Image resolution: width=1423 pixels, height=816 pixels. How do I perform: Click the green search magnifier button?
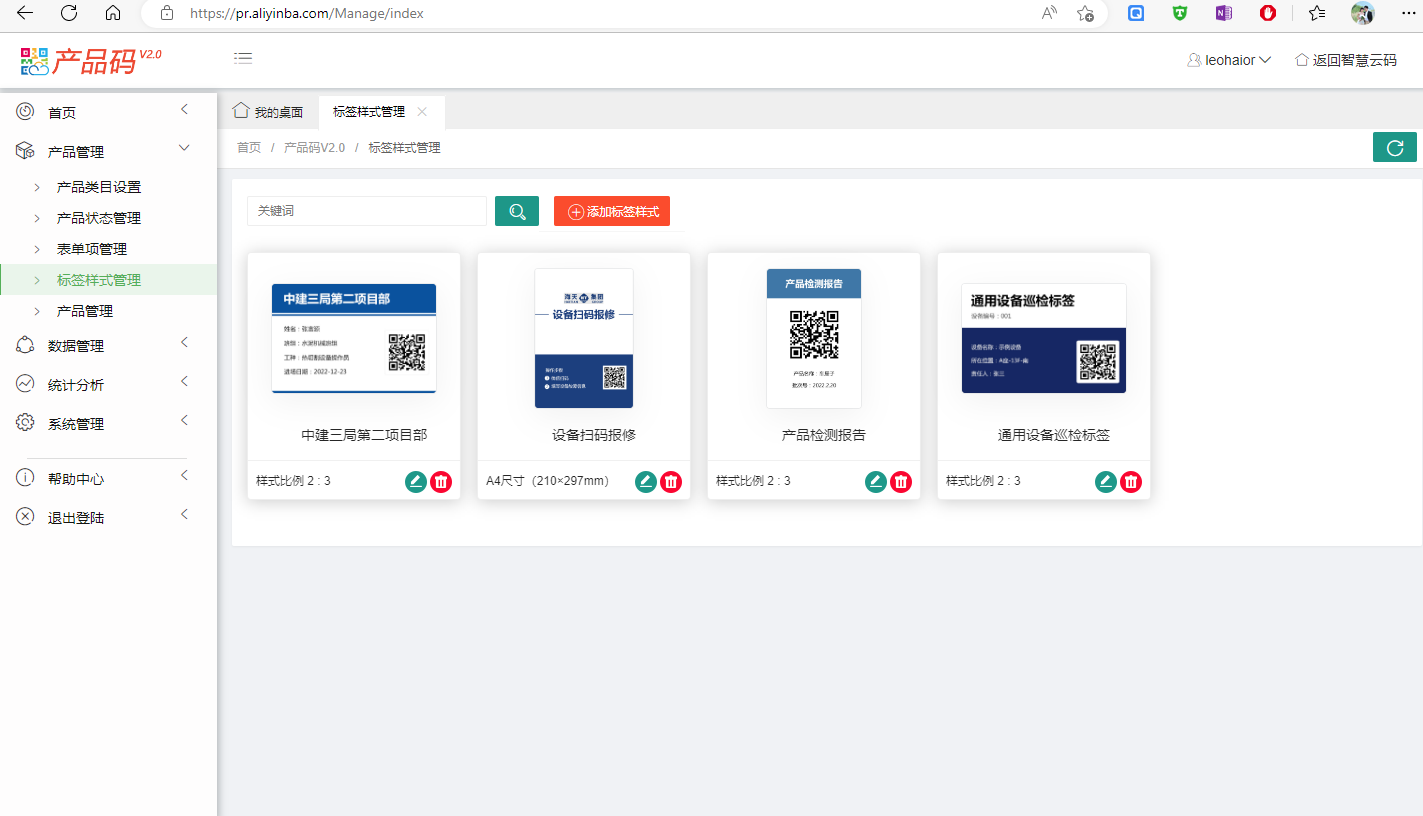click(x=517, y=211)
